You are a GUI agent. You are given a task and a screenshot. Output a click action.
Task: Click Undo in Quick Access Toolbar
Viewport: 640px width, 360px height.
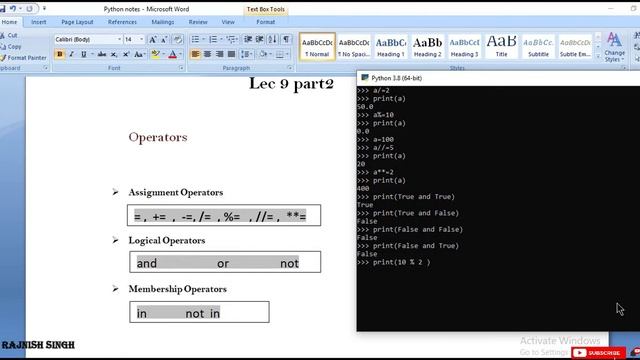[x=13, y=8]
